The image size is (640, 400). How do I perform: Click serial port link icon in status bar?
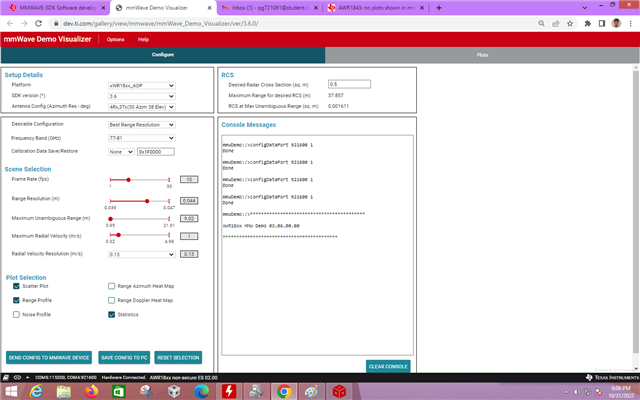[x=17, y=378]
